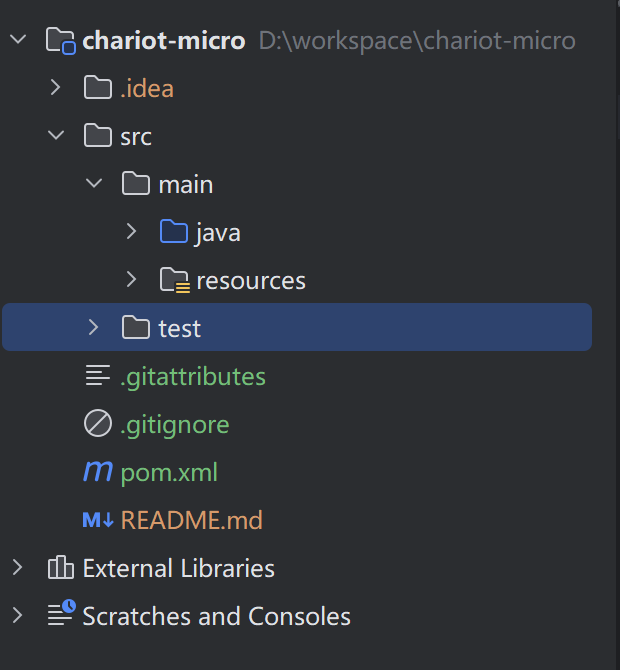Select the pom.xml file
Viewport: 620px width, 670px height.
point(169,472)
